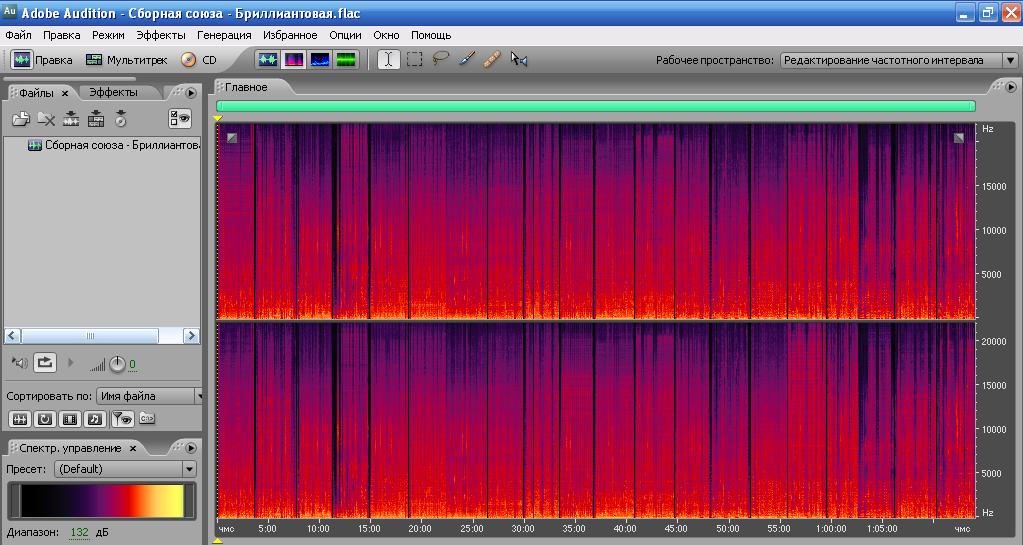Toggle show markers filter eye button
The image size is (1023, 545).
coord(123,419)
